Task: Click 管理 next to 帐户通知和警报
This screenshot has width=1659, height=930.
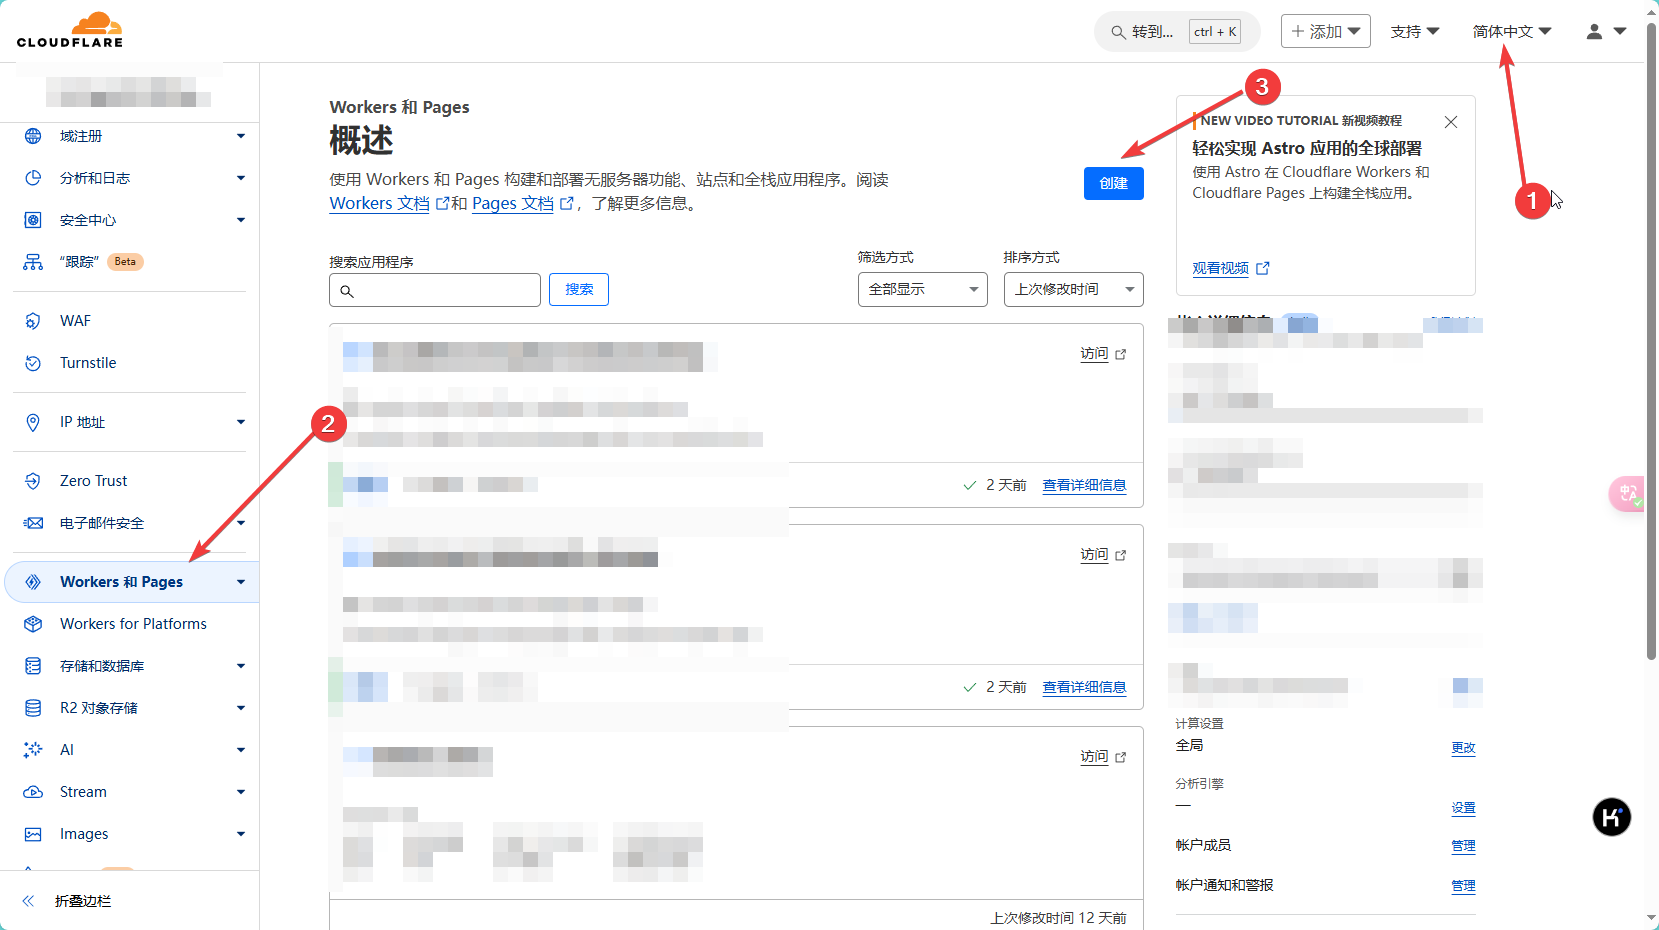Action: pyautogui.click(x=1463, y=886)
